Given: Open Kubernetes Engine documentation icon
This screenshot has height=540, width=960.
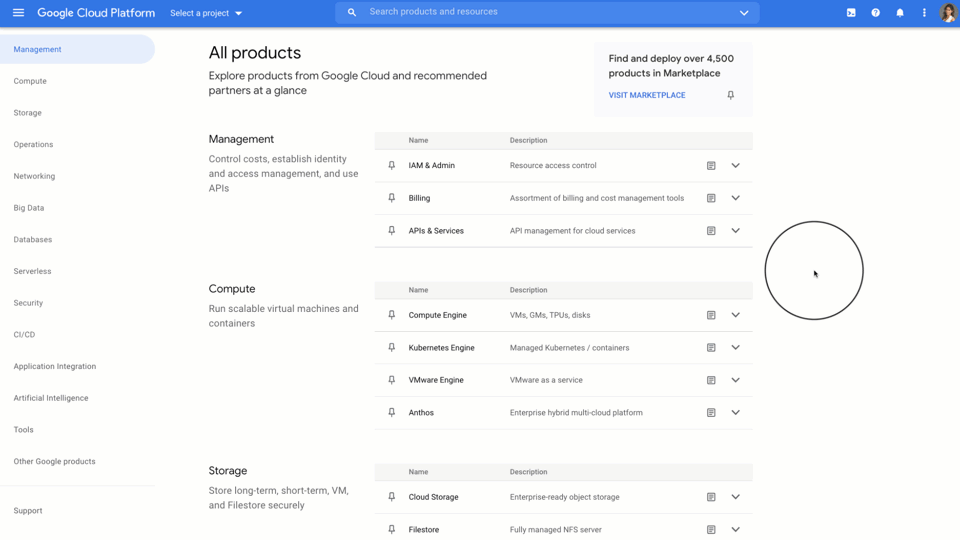Looking at the screenshot, I should 711,347.
